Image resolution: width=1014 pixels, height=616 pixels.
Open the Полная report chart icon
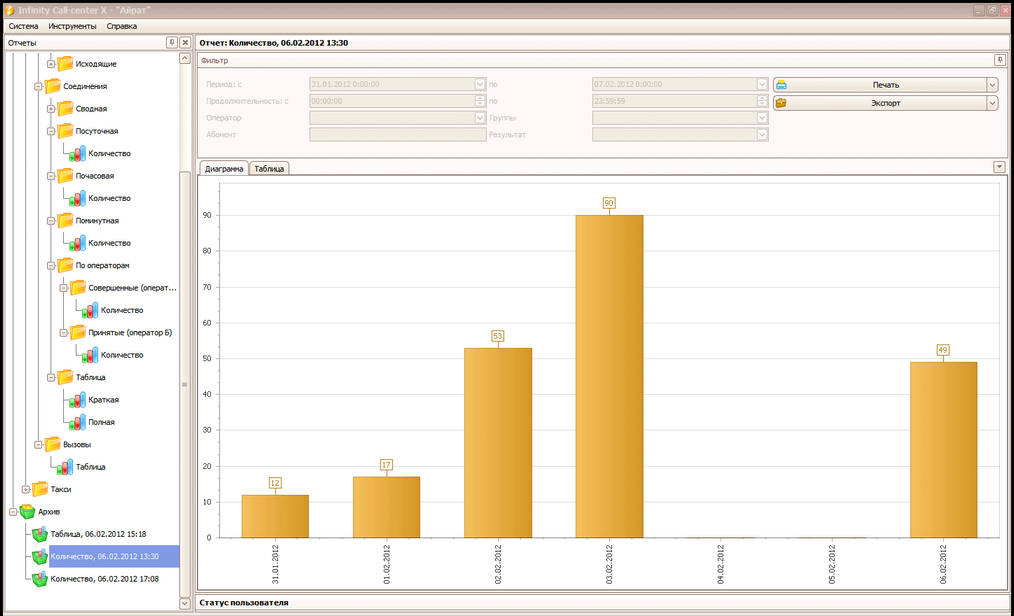[x=78, y=422]
